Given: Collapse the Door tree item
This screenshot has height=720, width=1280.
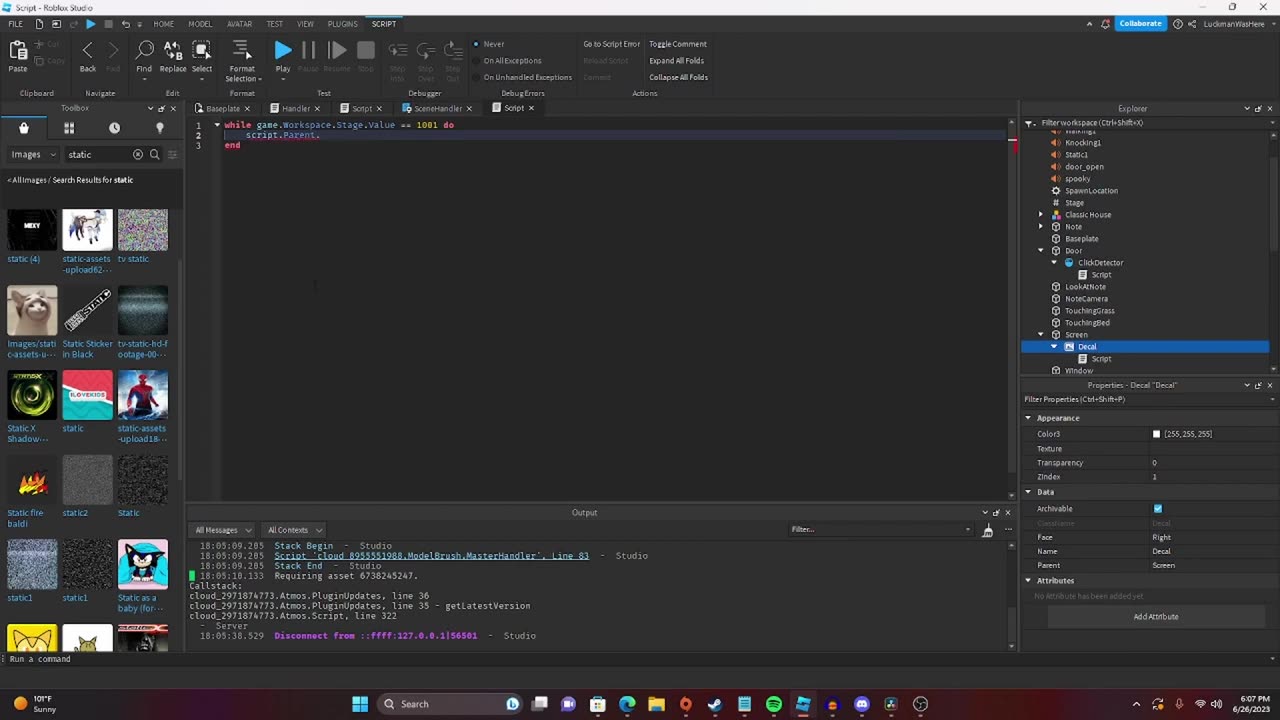Looking at the screenshot, I should point(1041,251).
